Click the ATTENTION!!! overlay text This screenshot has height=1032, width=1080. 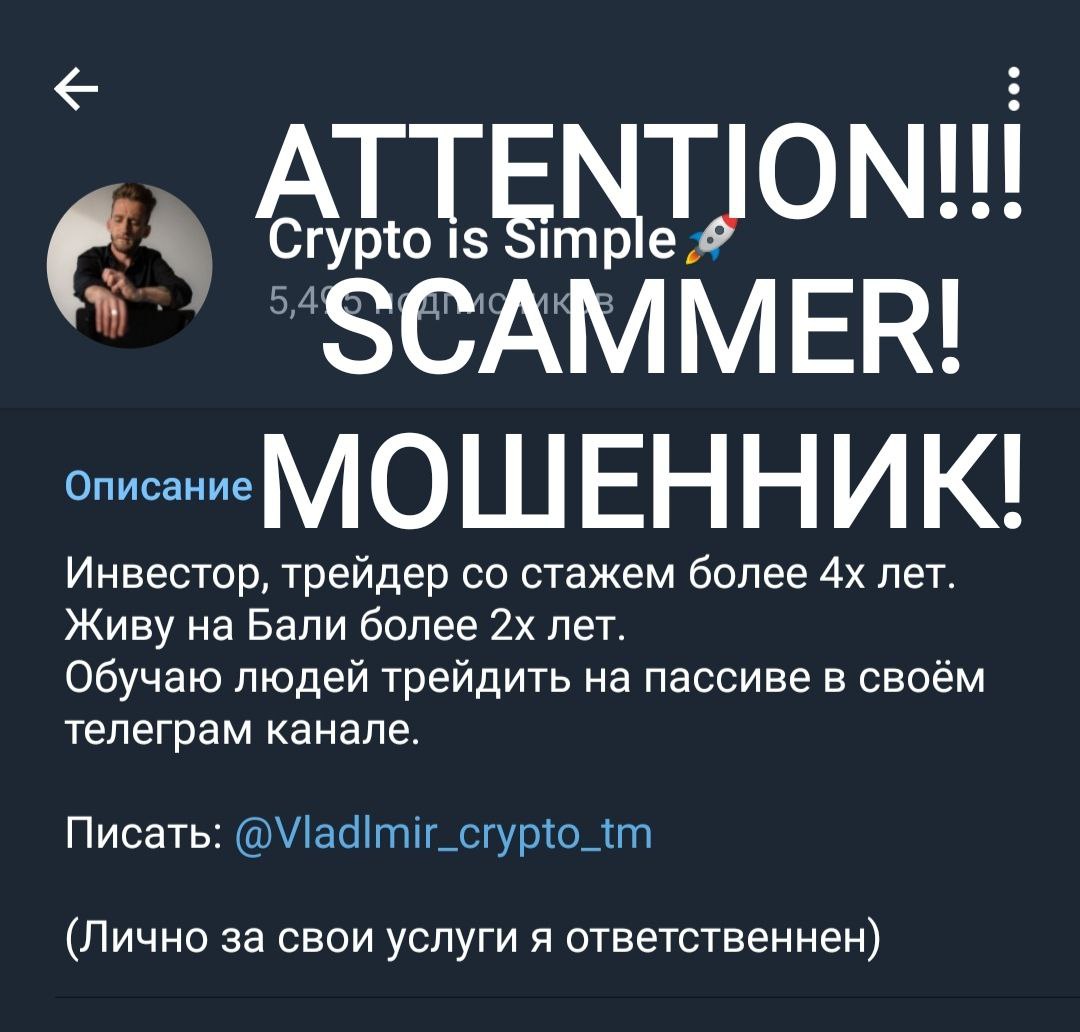[x=638, y=171]
